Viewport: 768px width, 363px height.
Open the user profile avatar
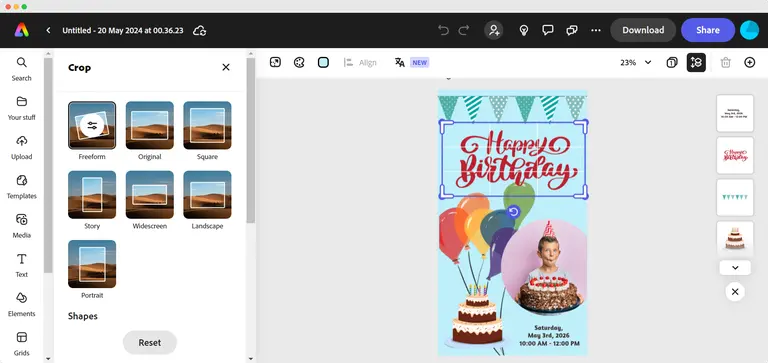(749, 30)
